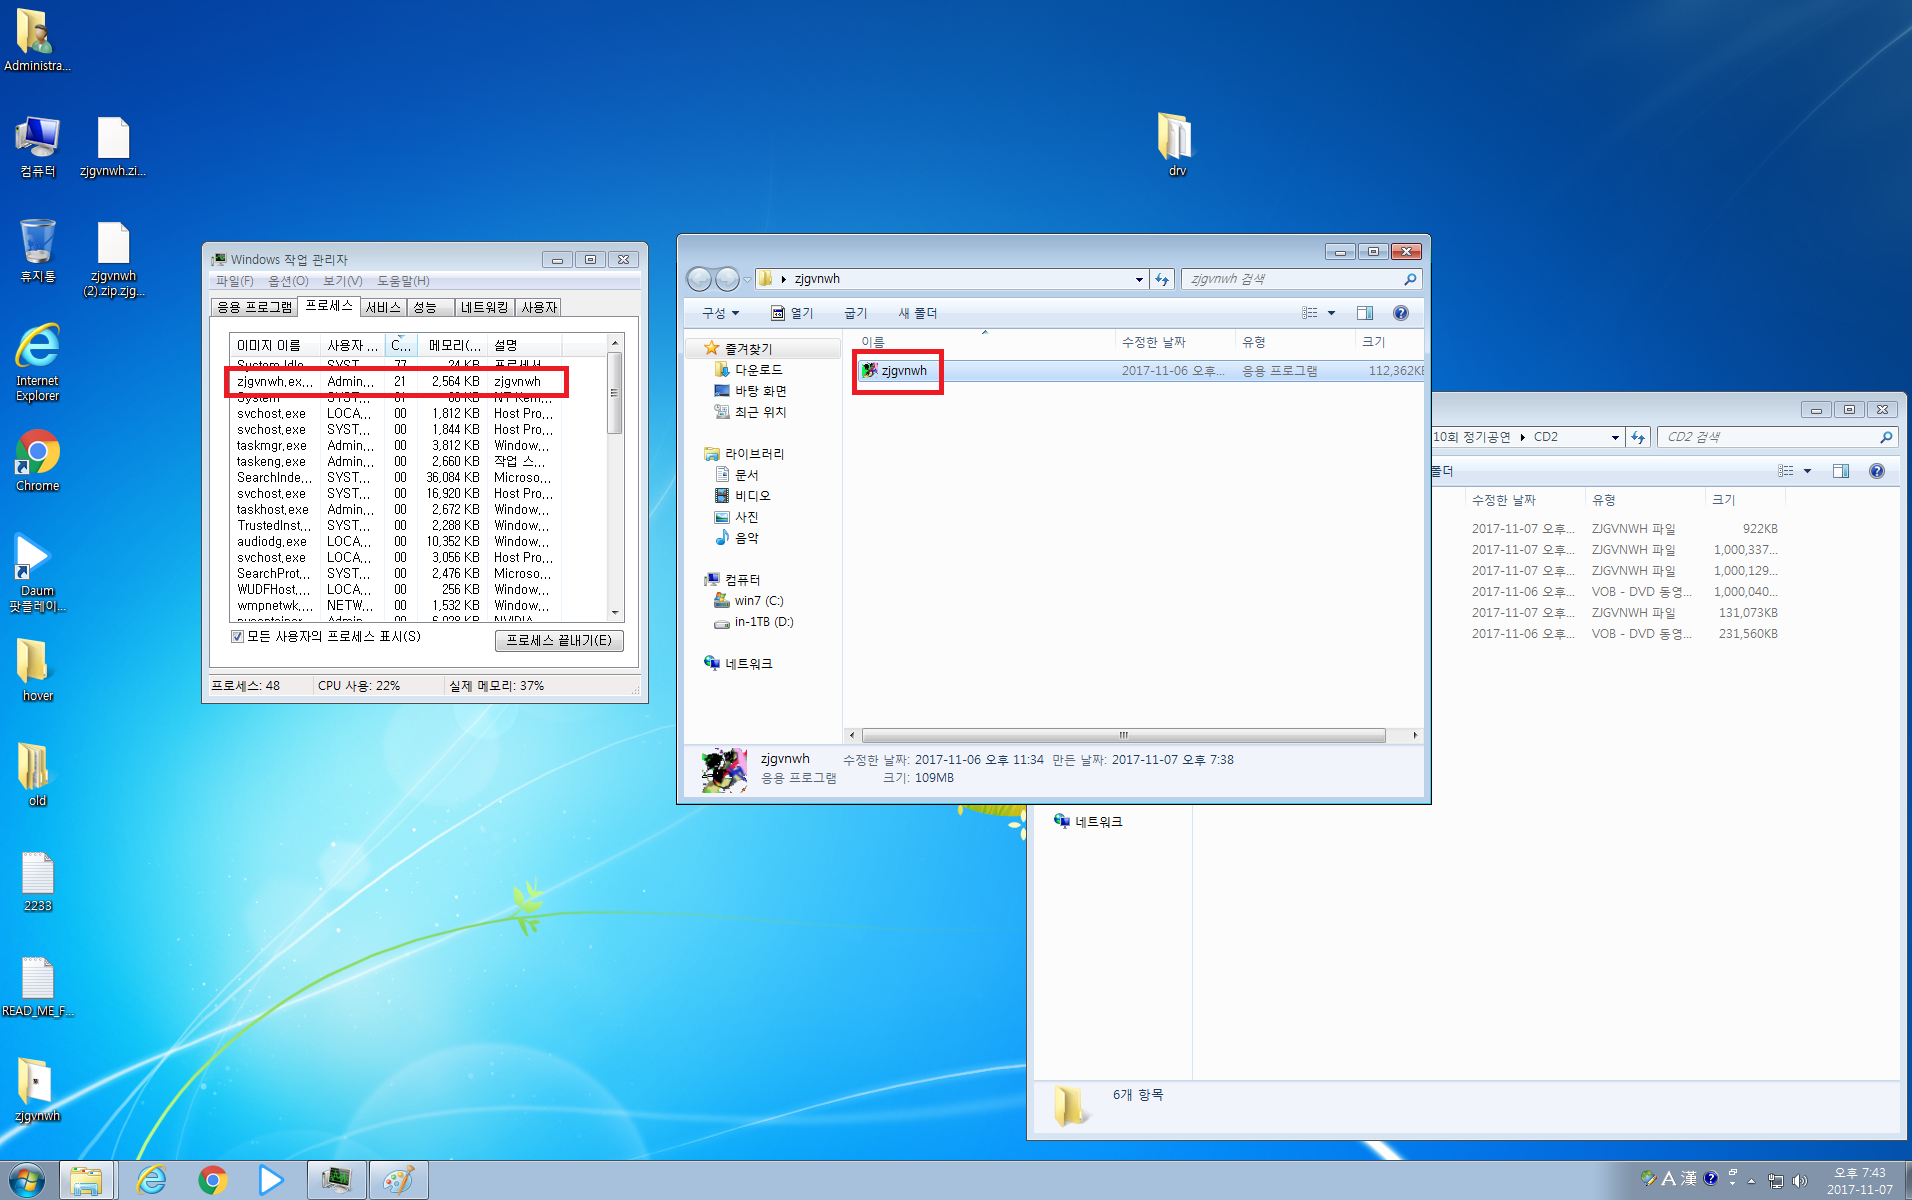1912x1200 pixels.
Task: Click 열기 button in Explorer toolbar
Action: pyautogui.click(x=792, y=313)
